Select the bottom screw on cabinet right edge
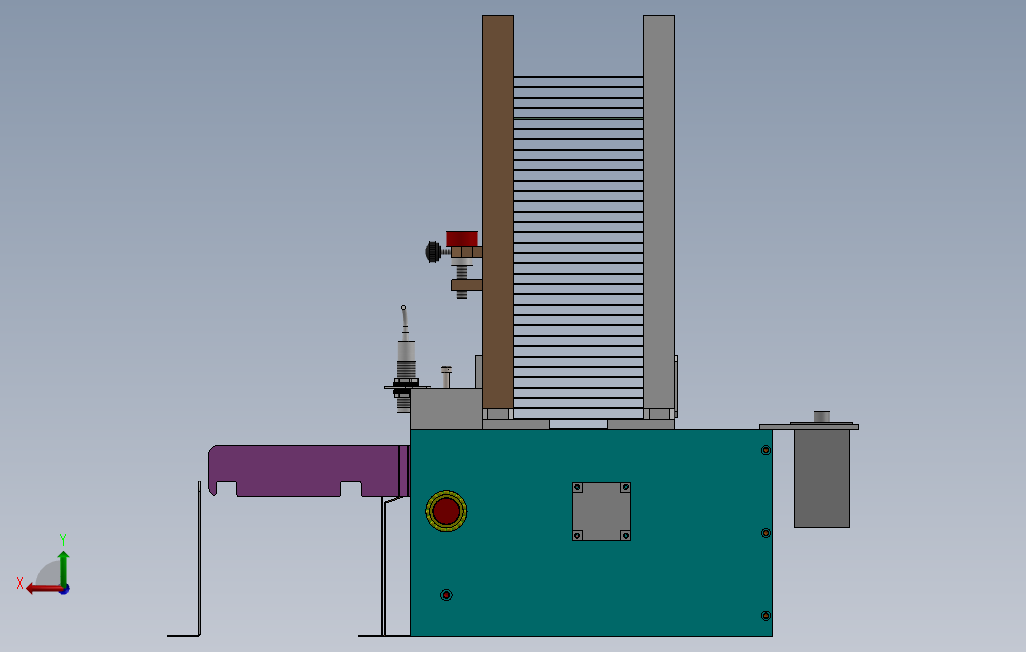The width and height of the screenshot is (1026, 652). [x=766, y=616]
